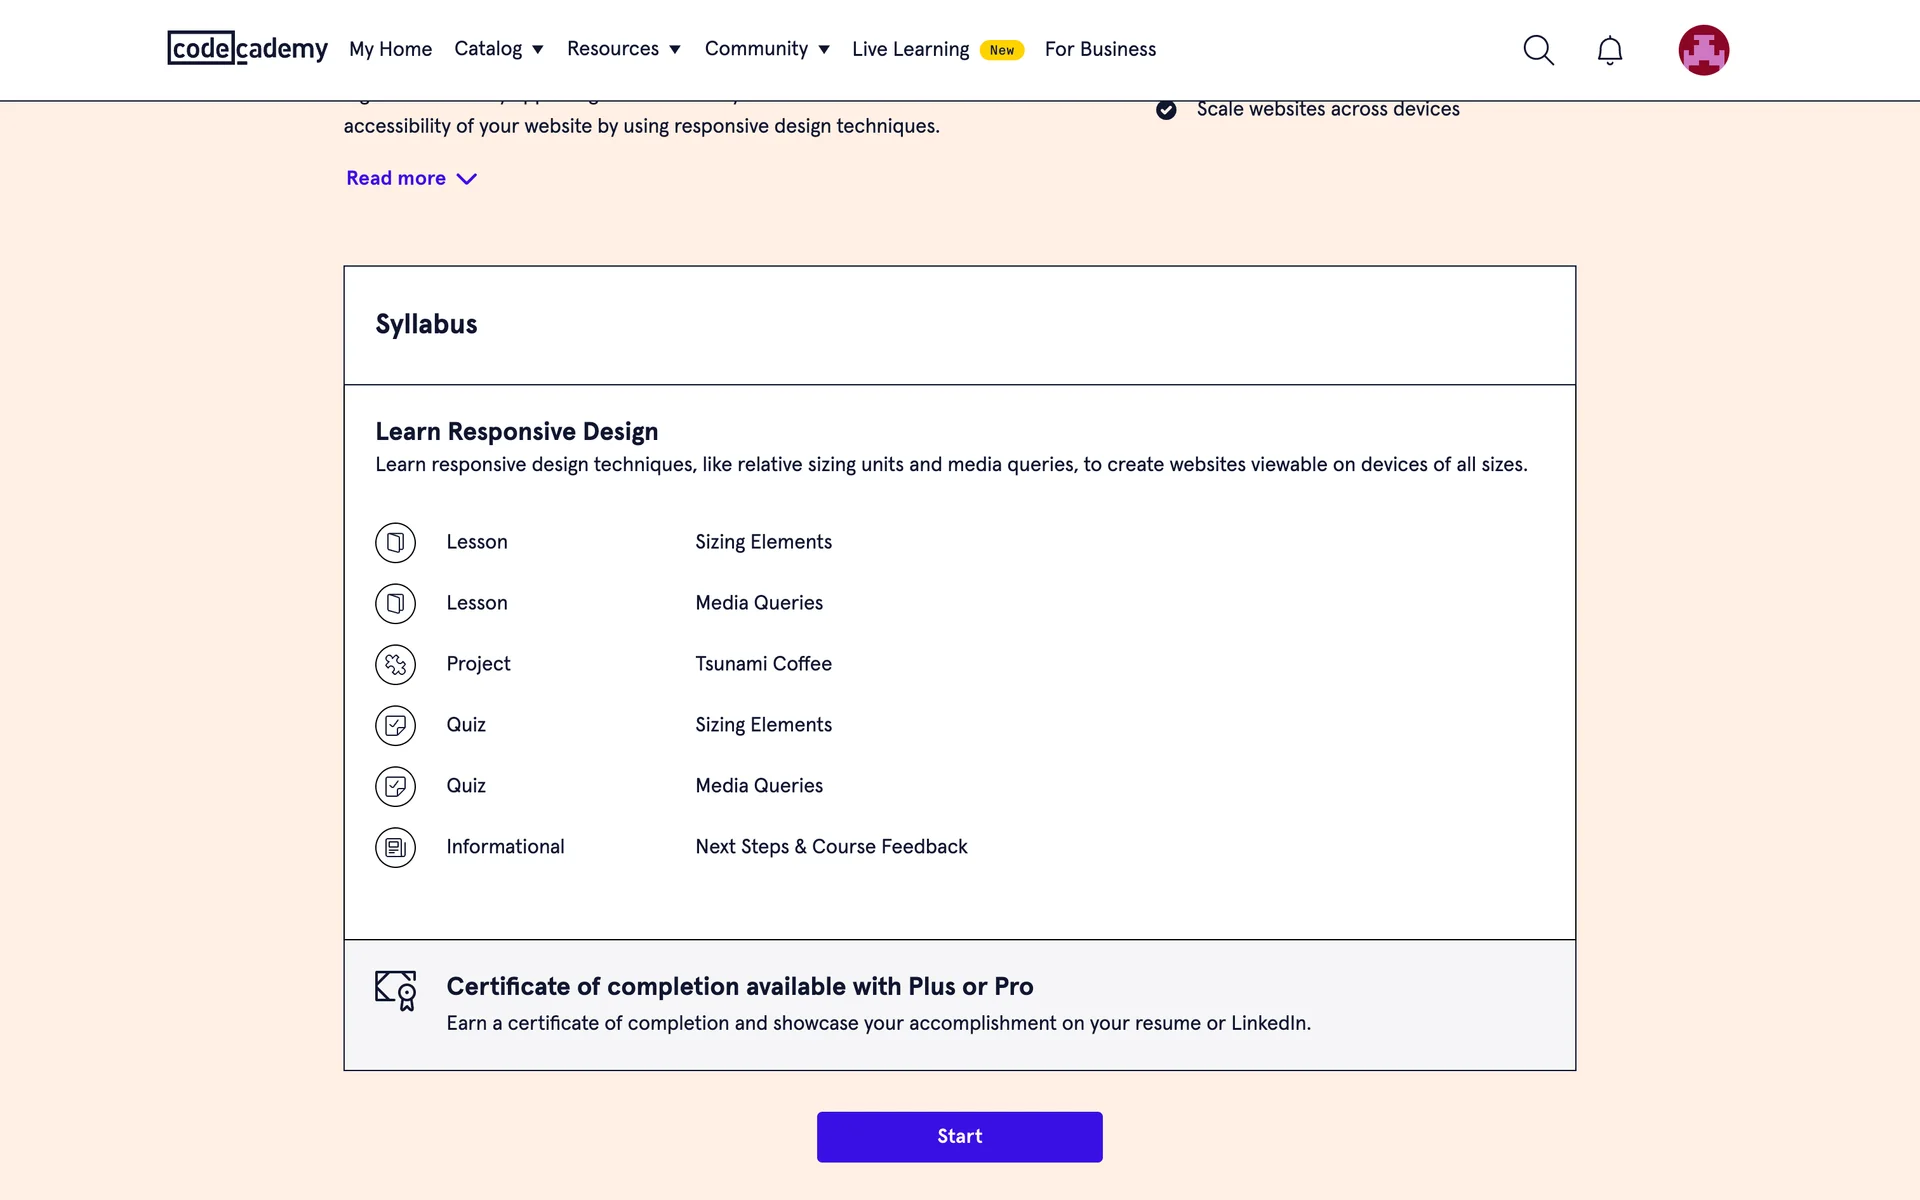Expand the Catalog dropdown menu
Image resolution: width=1920 pixels, height=1200 pixels.
[x=498, y=49]
